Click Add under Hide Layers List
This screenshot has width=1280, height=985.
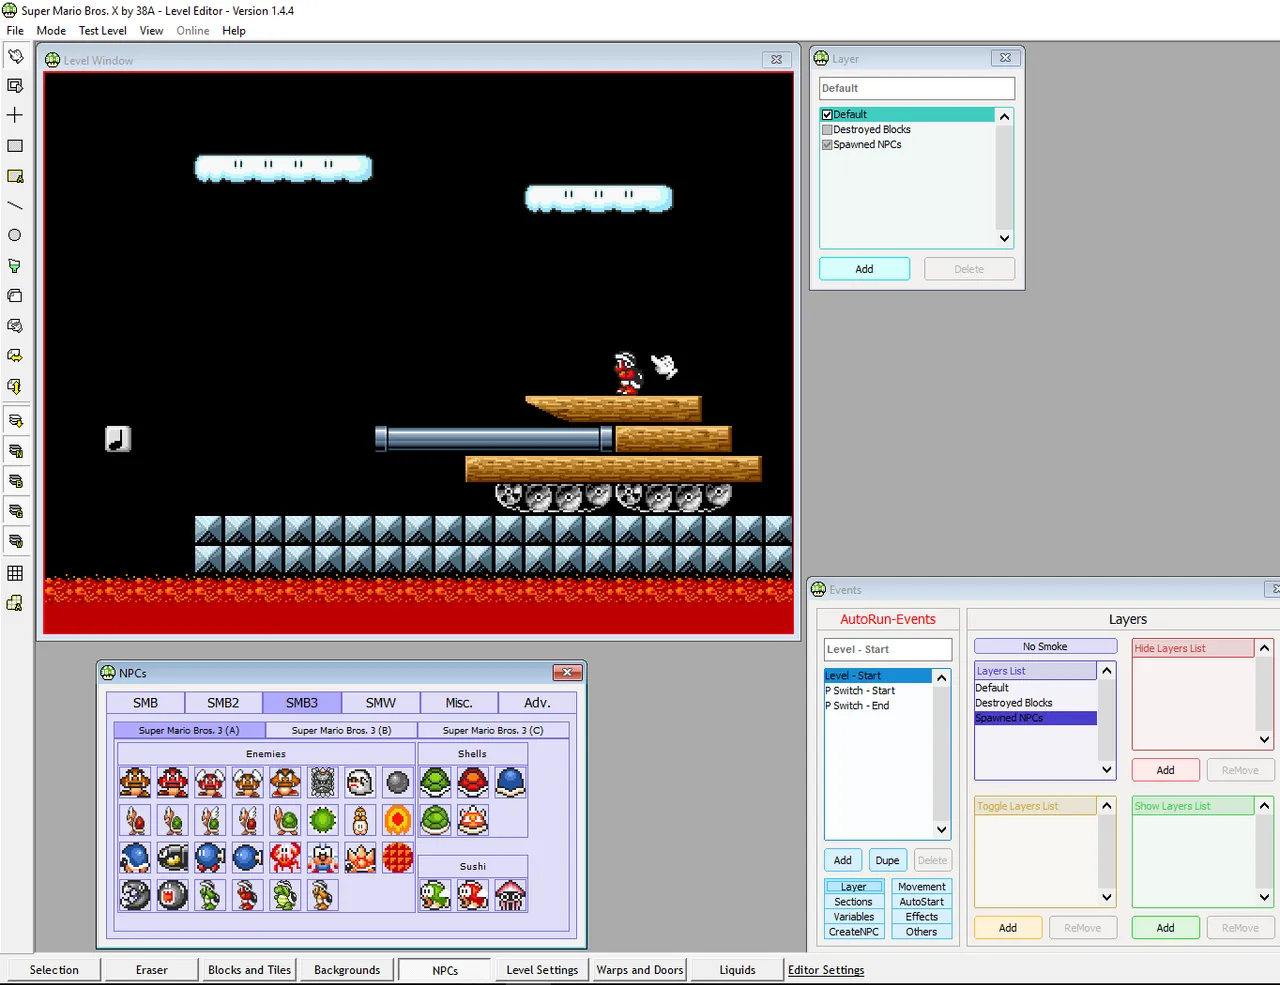(x=1165, y=770)
